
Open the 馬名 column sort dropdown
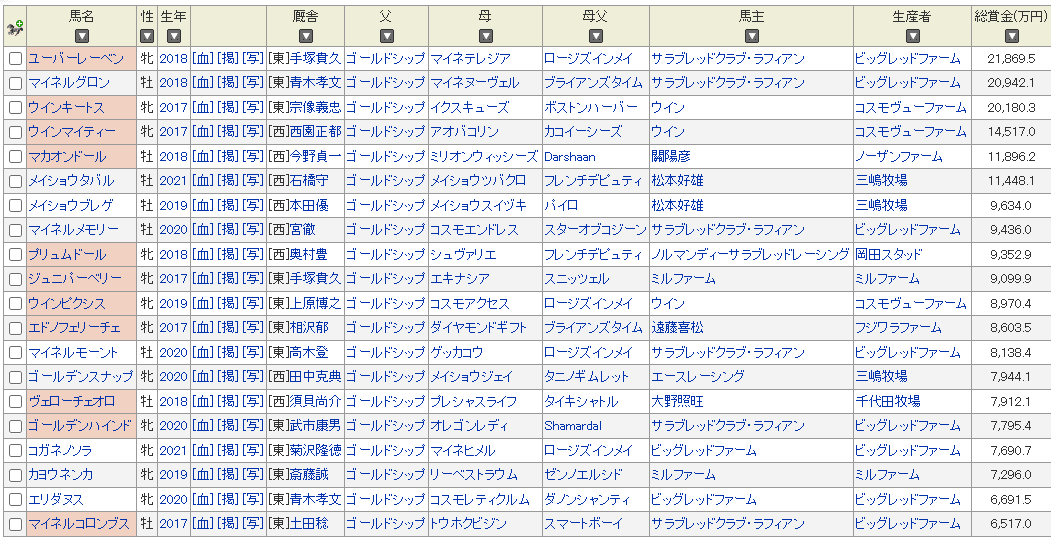82,36
